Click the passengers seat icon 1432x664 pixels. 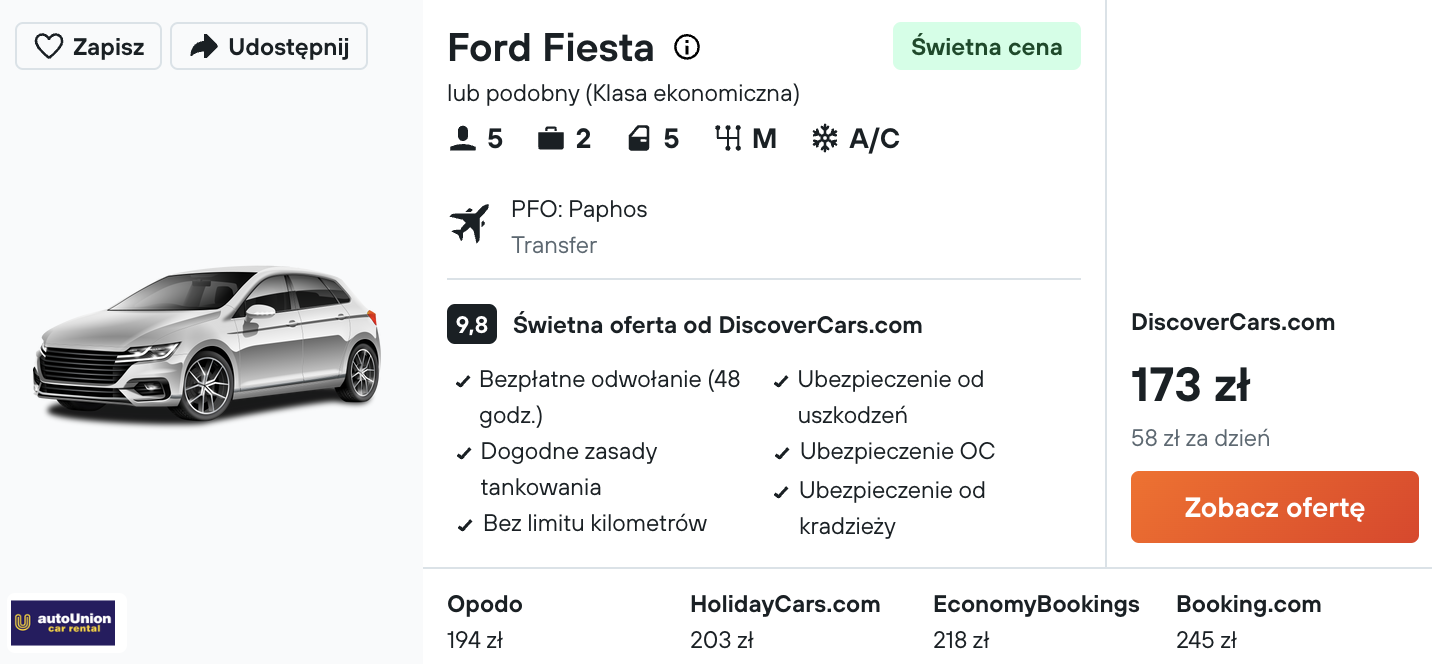click(462, 139)
